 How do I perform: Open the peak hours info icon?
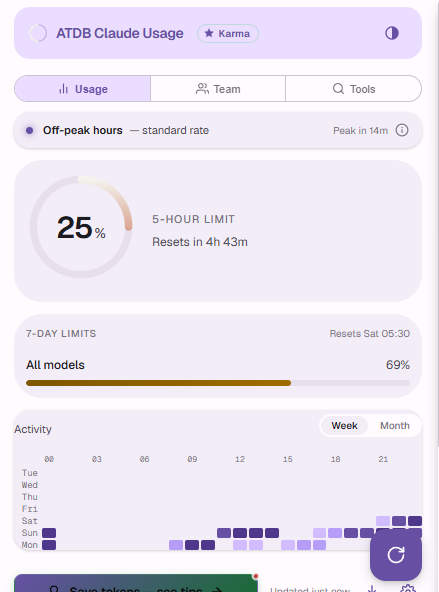pyautogui.click(x=402, y=130)
